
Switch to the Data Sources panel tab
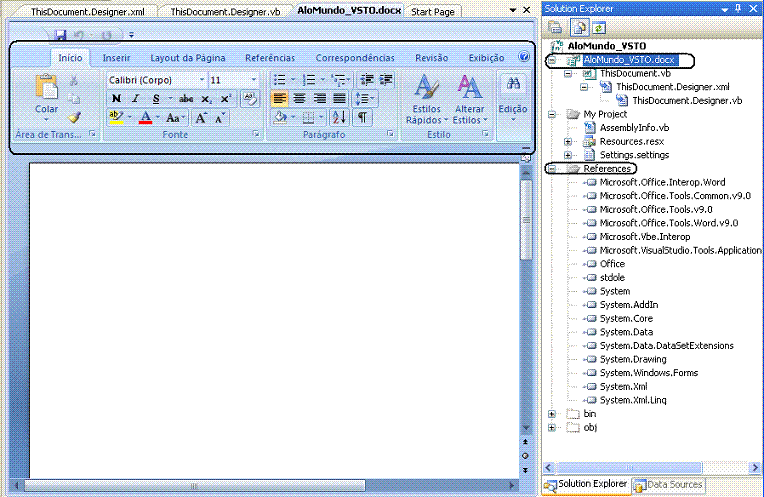(668, 485)
